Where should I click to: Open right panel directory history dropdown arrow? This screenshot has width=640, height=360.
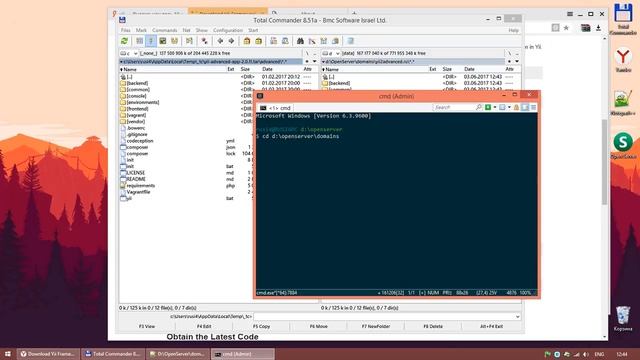(517, 61)
